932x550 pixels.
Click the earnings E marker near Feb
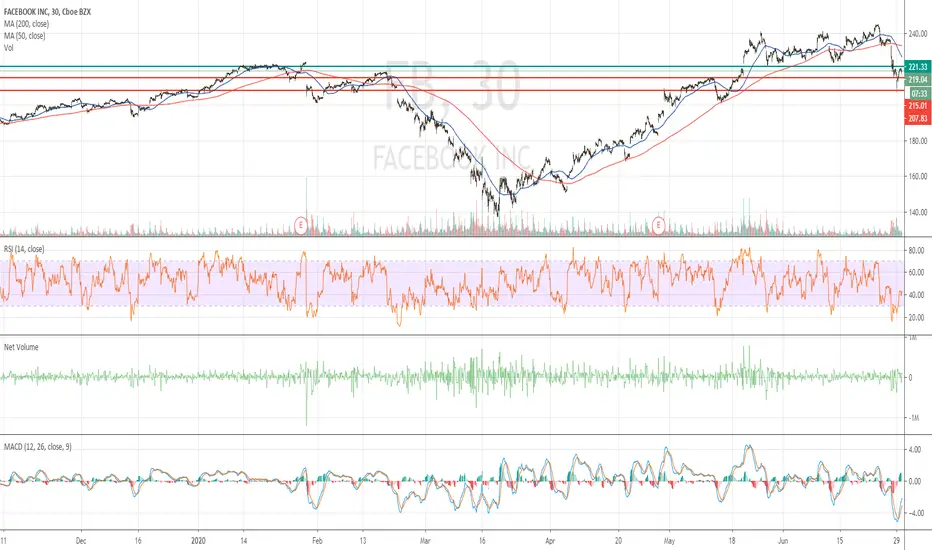pos(301,225)
